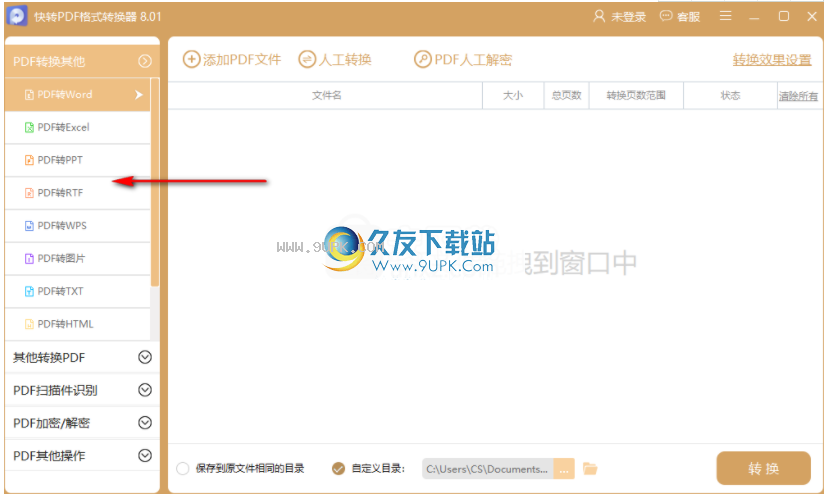Select PDF转RTF menu item
Image resolution: width=825 pixels, height=499 pixels.
click(x=77, y=193)
